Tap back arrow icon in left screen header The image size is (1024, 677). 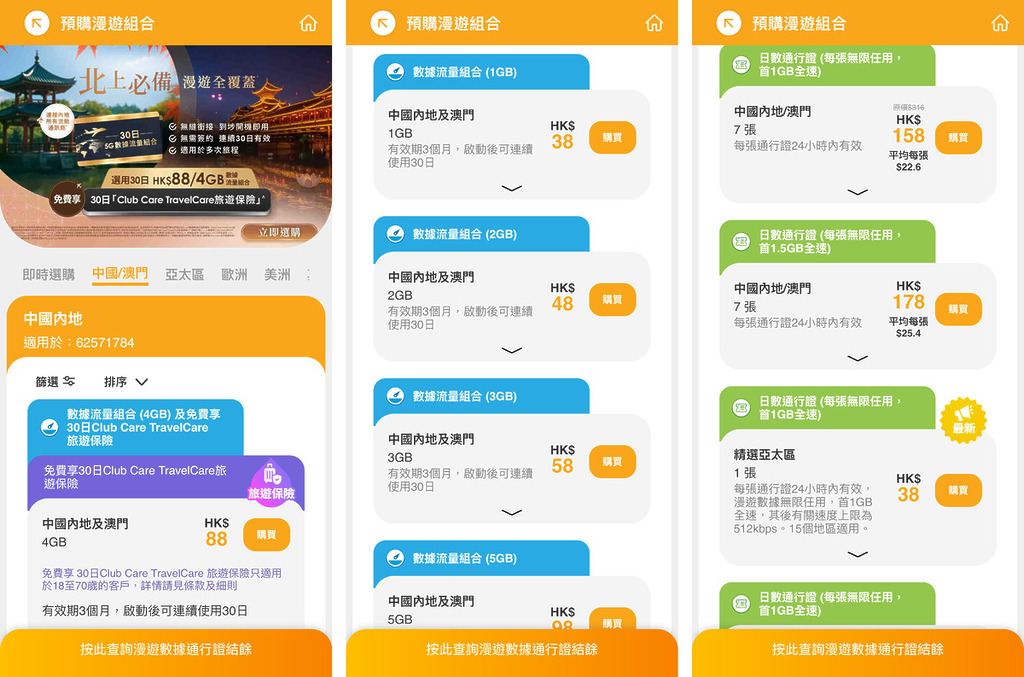37,24
